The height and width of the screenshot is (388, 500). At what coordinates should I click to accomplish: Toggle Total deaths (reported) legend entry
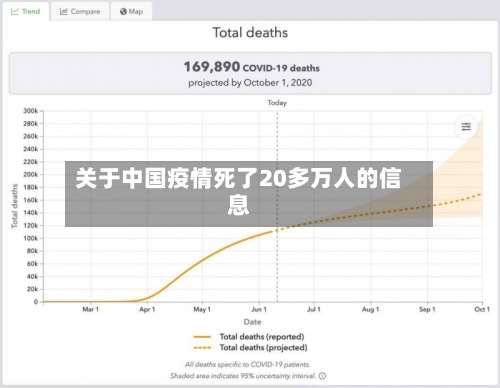point(249,337)
